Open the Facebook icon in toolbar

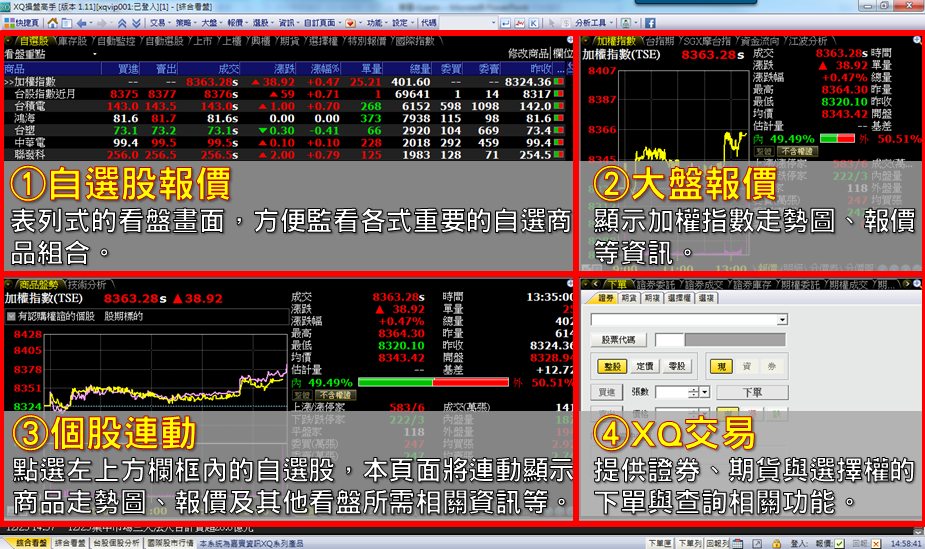[x=650, y=23]
